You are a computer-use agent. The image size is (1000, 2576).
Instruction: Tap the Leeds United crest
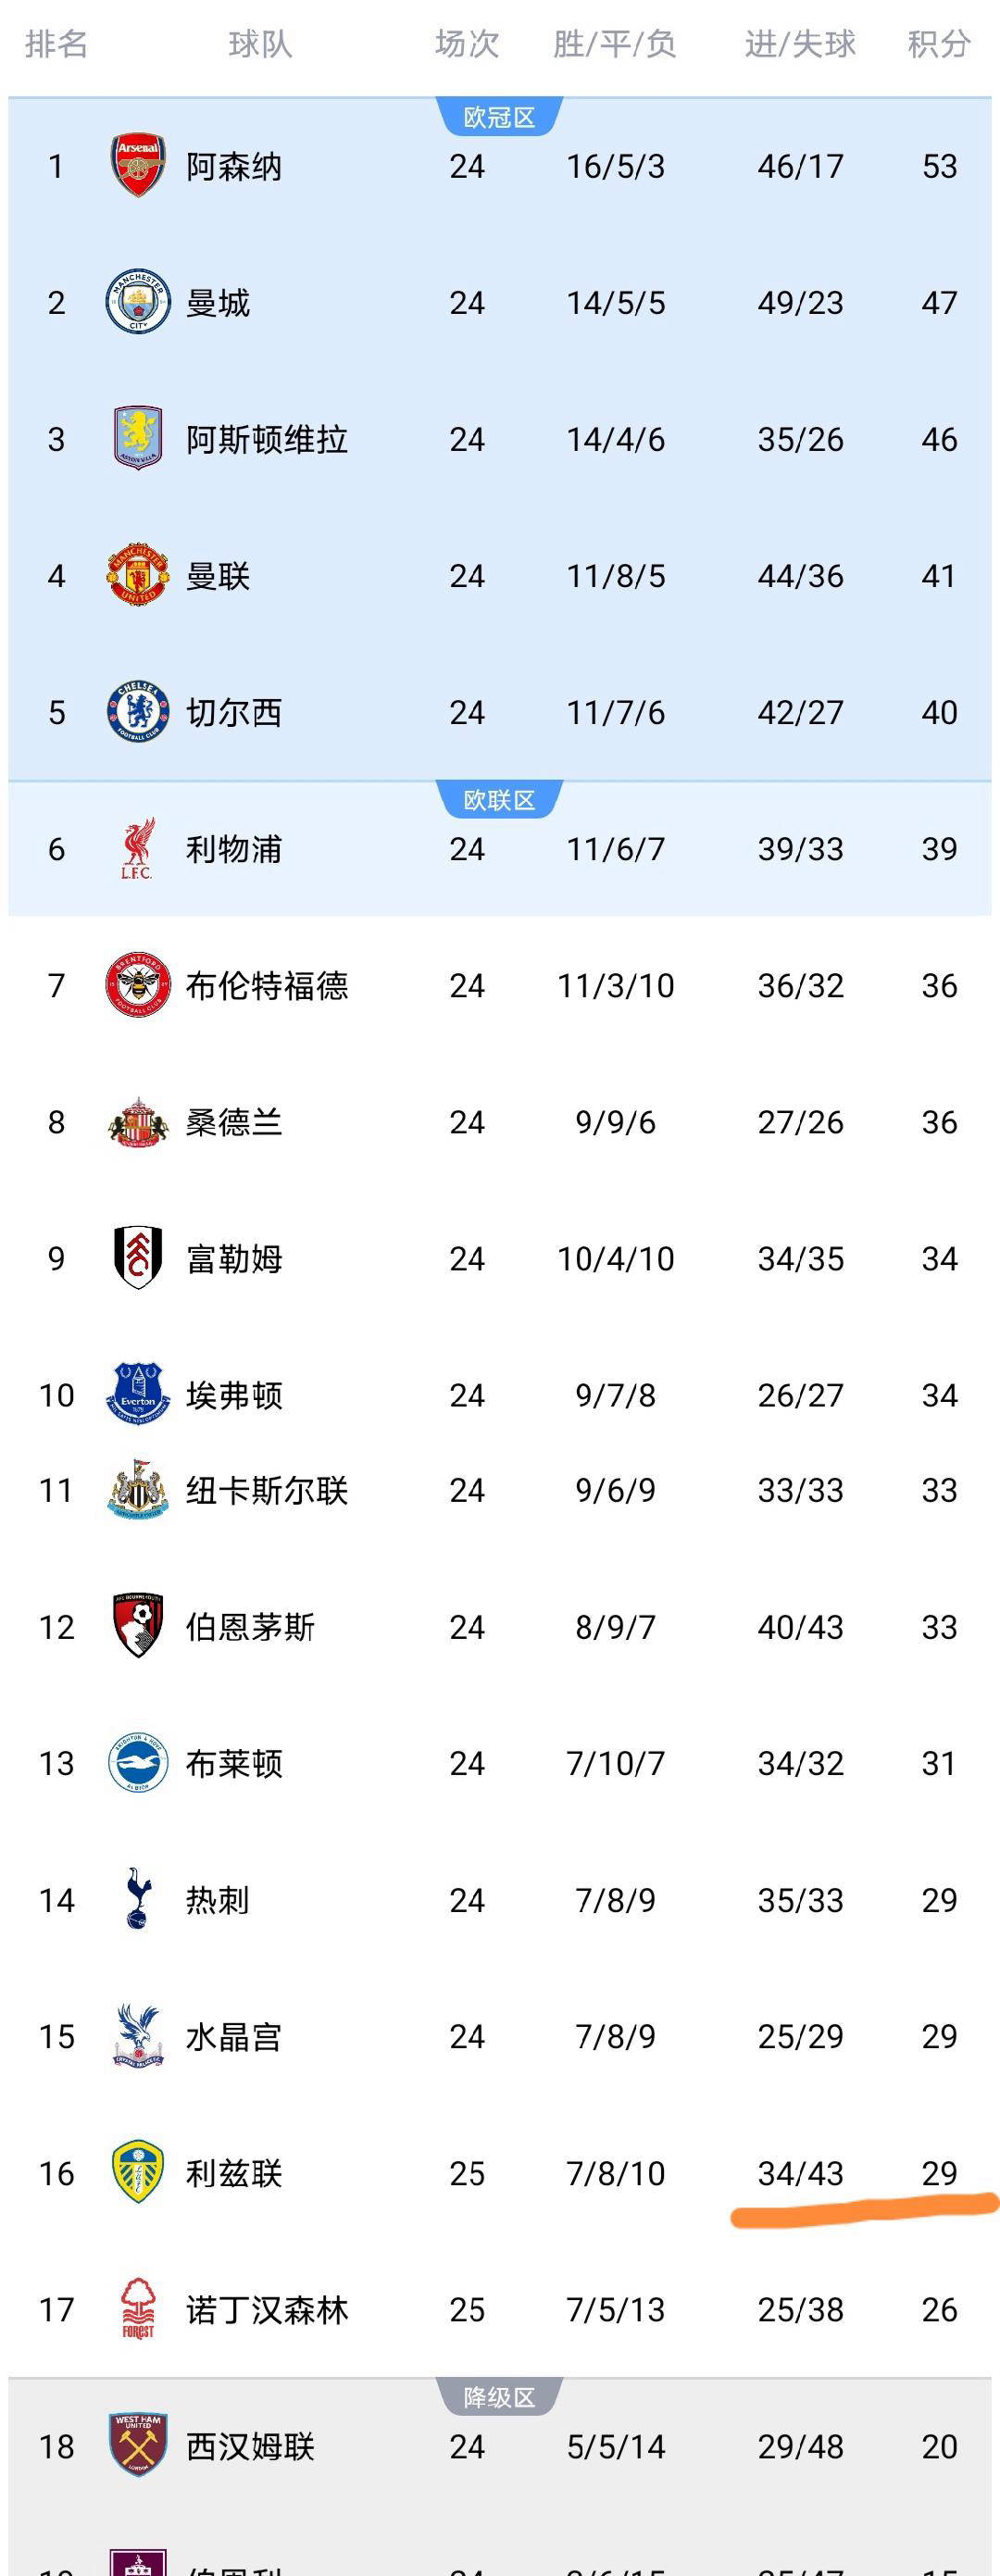click(x=137, y=2172)
